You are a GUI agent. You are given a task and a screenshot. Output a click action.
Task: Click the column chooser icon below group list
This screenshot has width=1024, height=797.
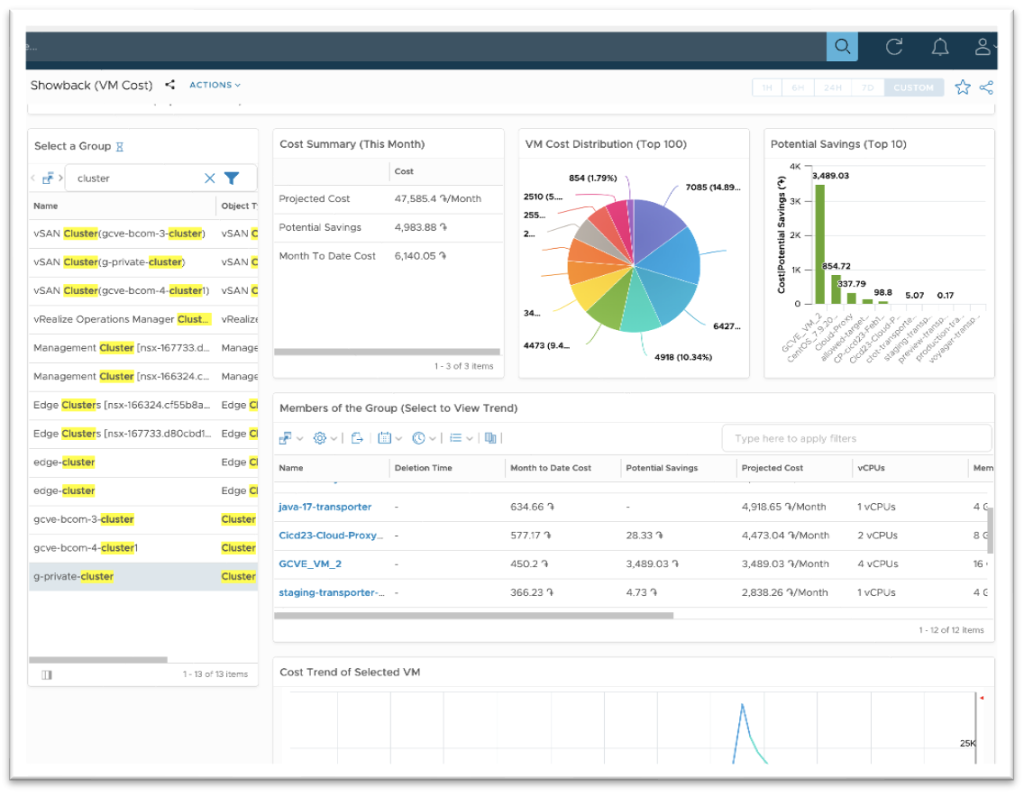click(46, 675)
